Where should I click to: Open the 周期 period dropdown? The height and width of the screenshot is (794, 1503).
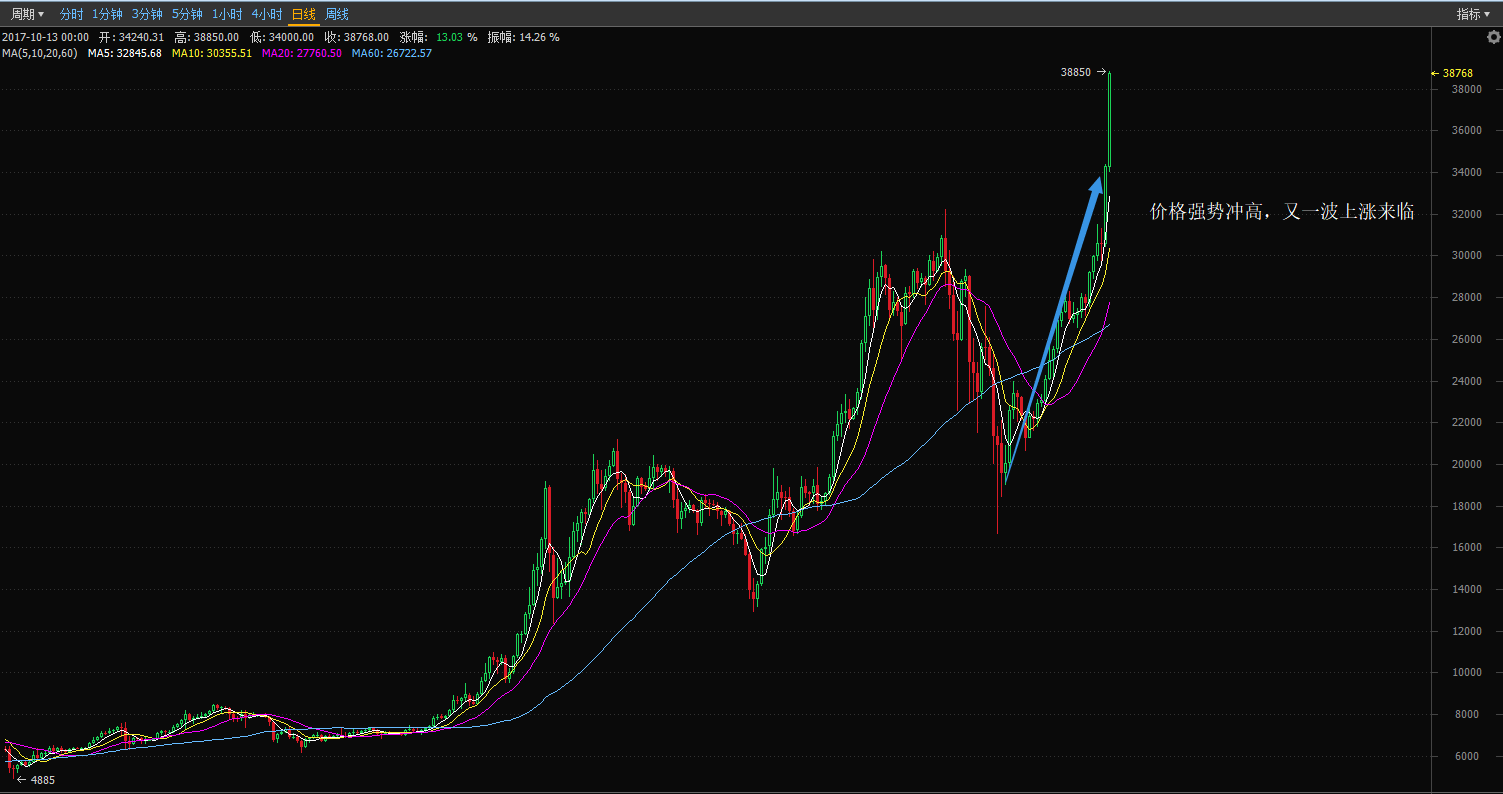(27, 14)
